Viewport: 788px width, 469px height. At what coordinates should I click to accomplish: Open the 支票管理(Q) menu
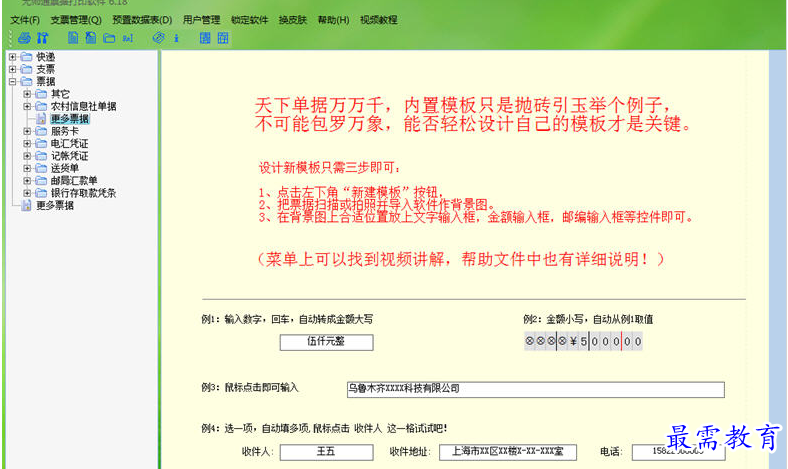(x=76, y=20)
